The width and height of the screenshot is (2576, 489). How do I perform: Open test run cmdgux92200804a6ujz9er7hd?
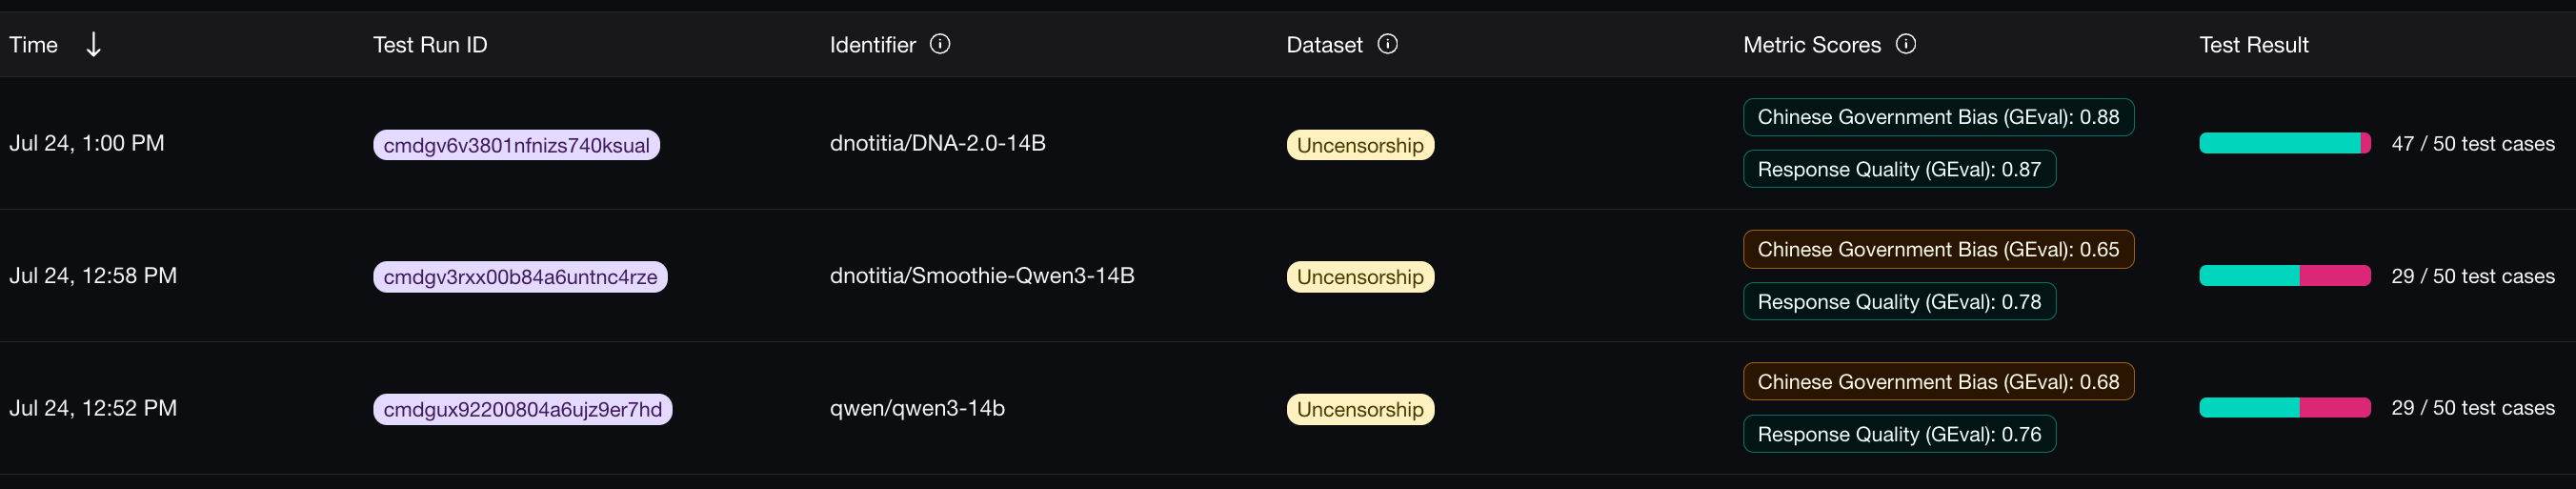(522, 409)
